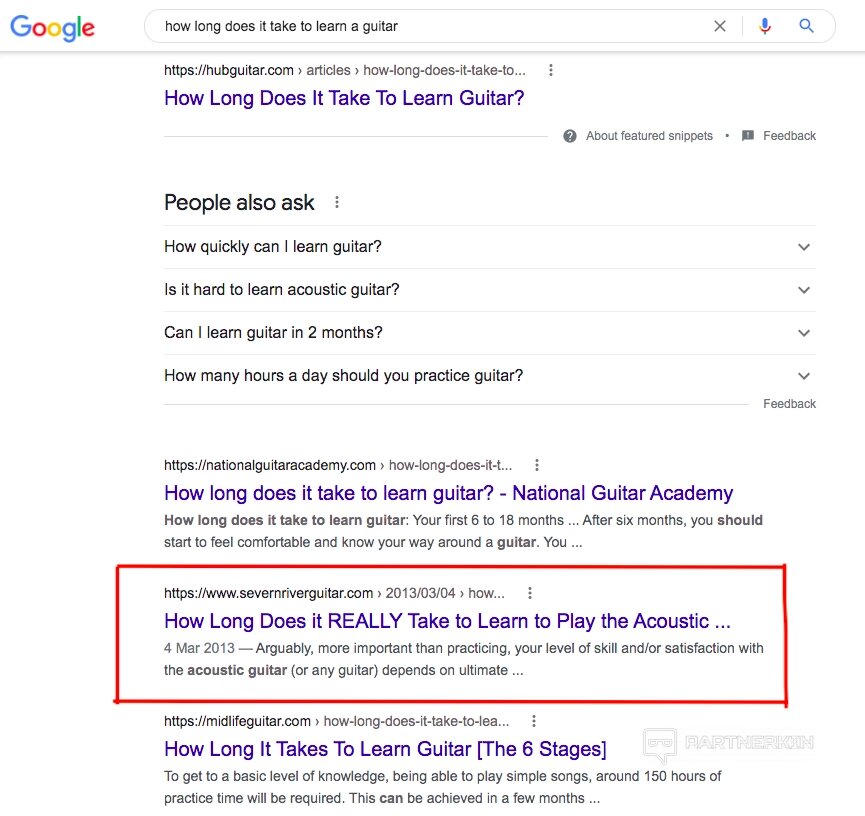This screenshot has height=816, width=865.
Task: Open three-dot menu beside midlifeguitar.com URL
Action: pos(534,721)
